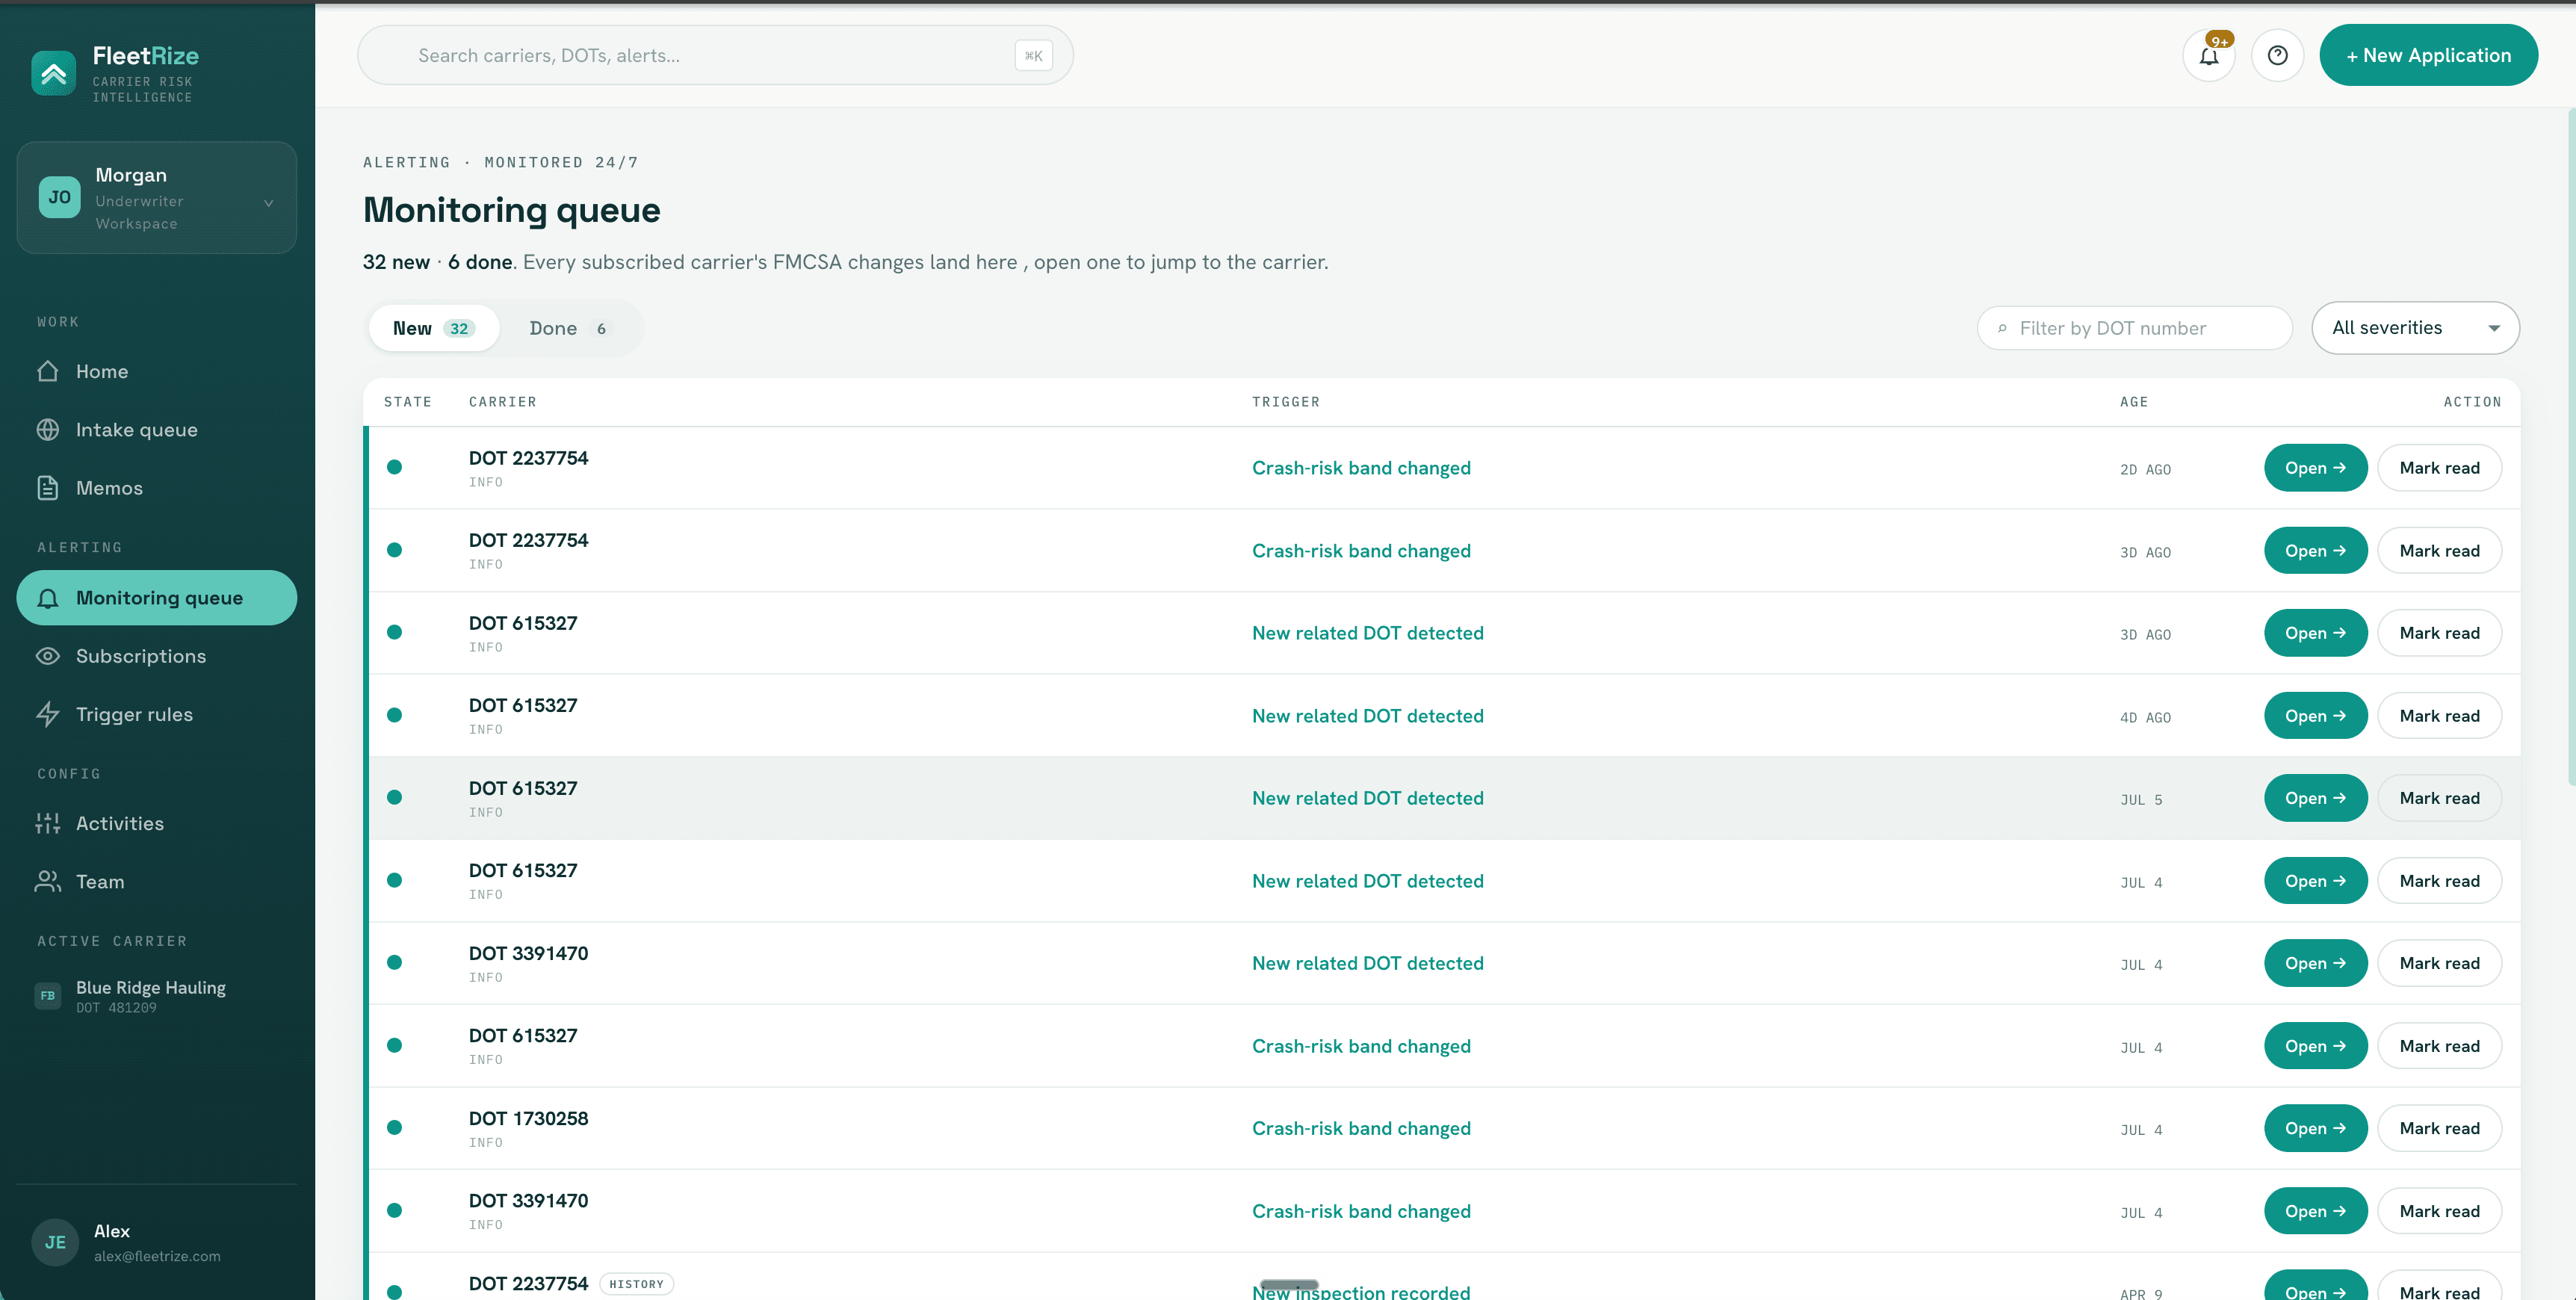The image size is (2576, 1300).
Task: Click alex@fleetrize.com account text
Action: [157, 1256]
